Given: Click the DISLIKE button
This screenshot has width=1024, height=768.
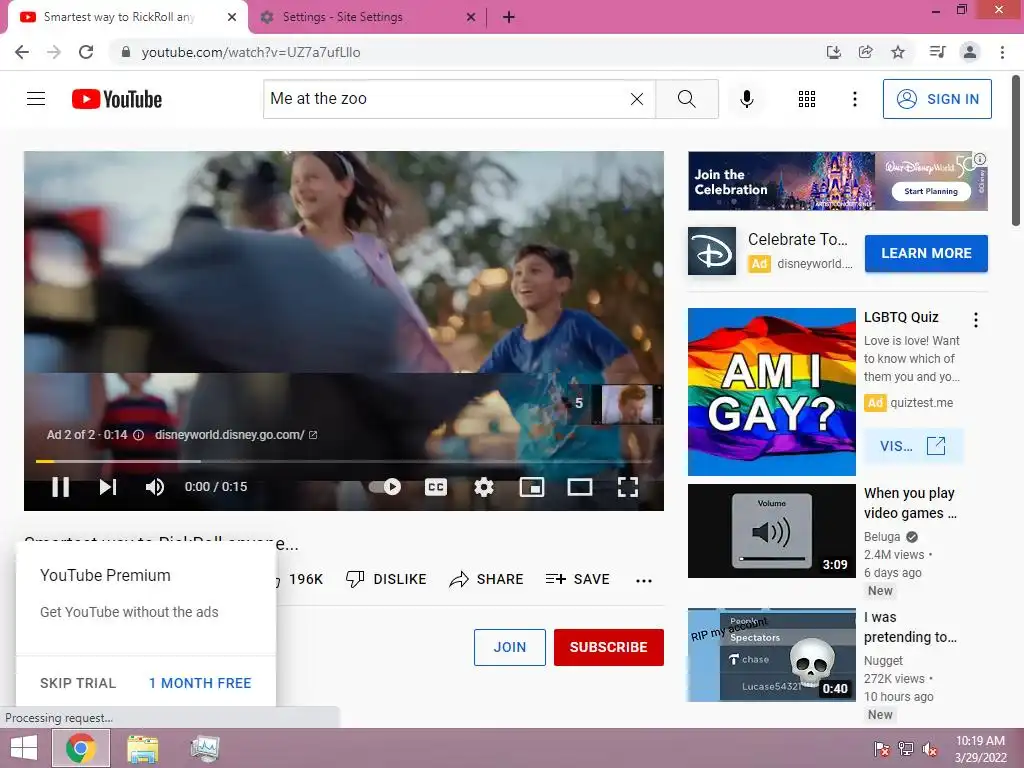Looking at the screenshot, I should tap(386, 579).
